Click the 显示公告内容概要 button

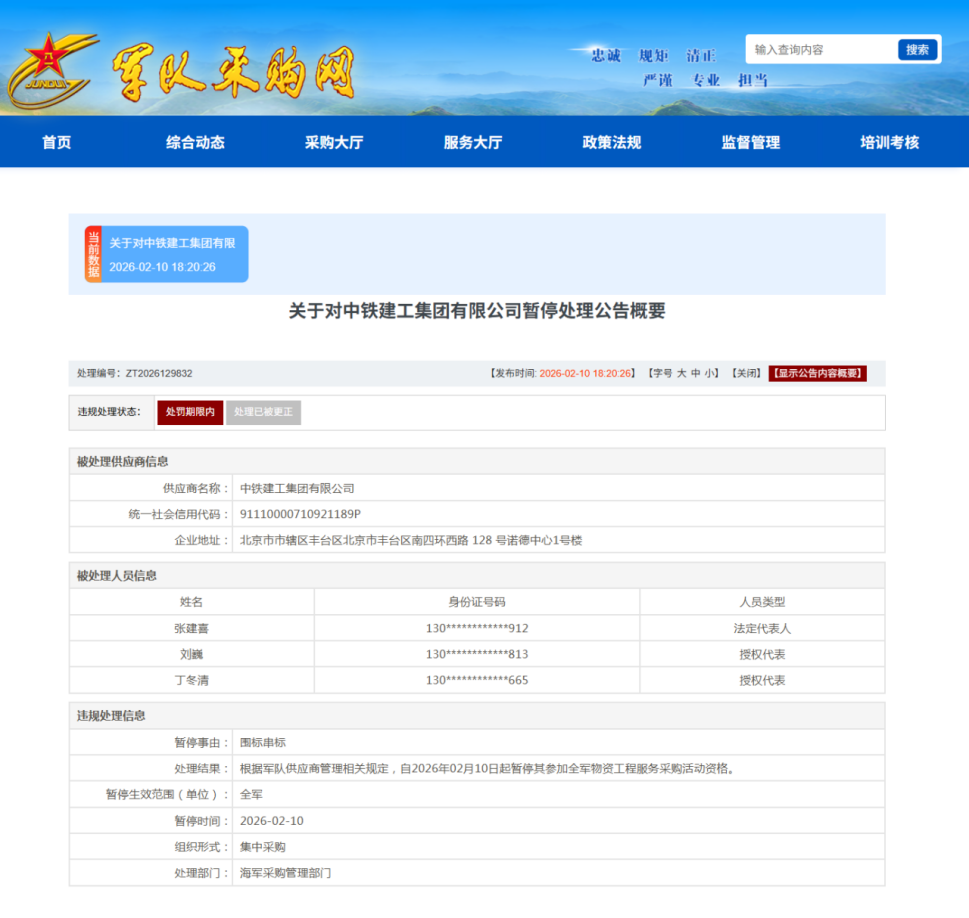pyautogui.click(x=817, y=372)
